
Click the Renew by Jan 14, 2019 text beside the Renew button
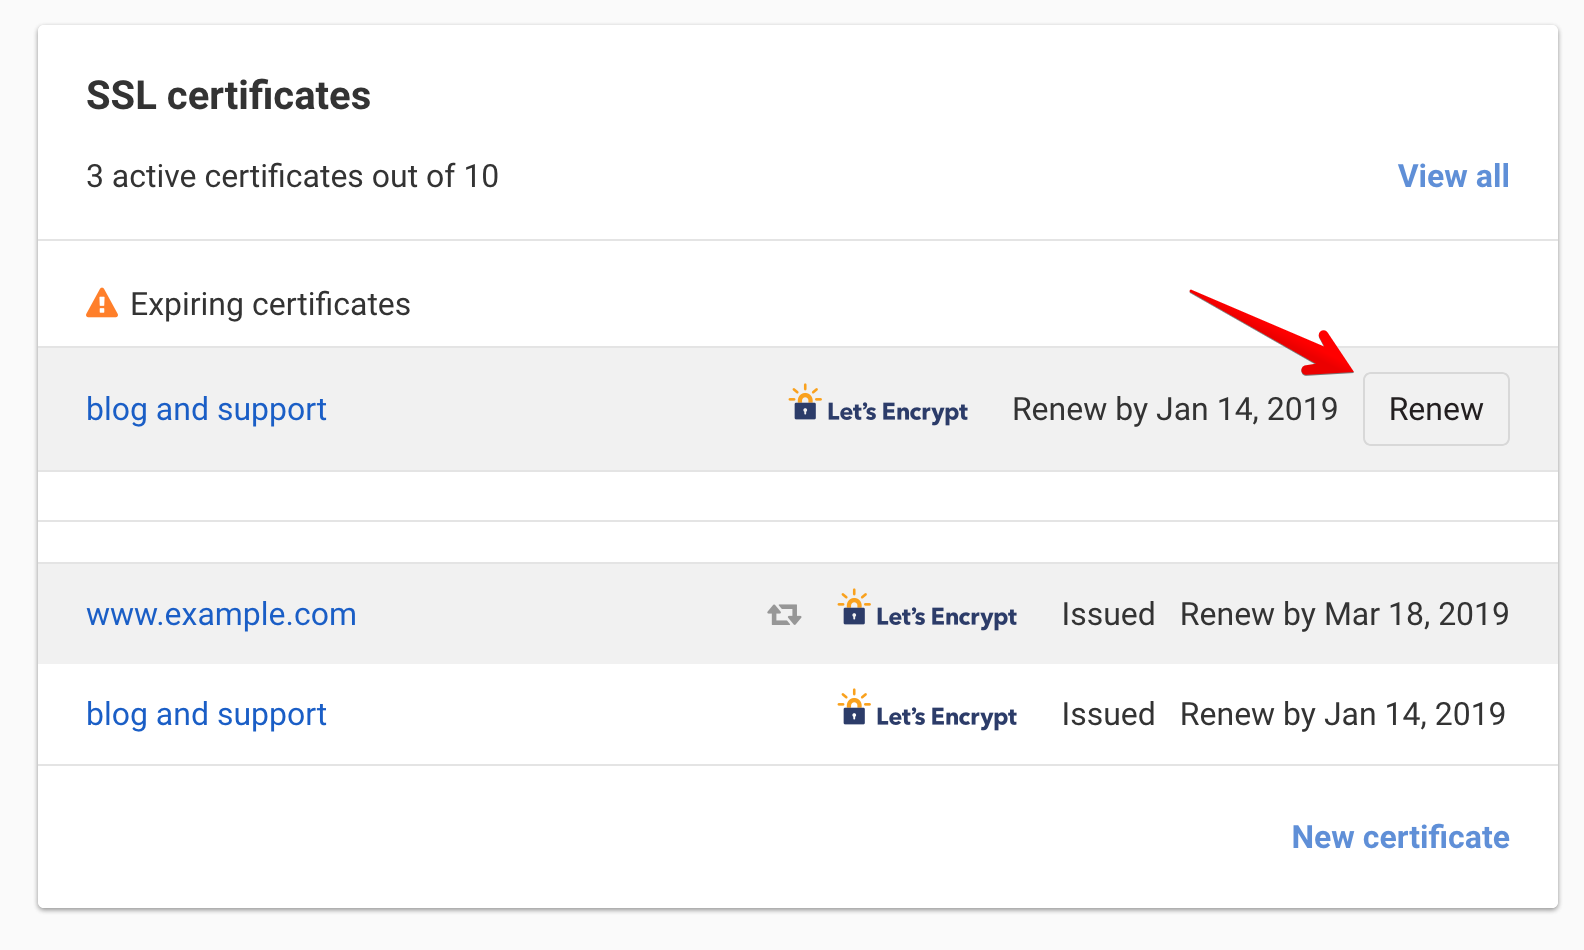(1174, 409)
